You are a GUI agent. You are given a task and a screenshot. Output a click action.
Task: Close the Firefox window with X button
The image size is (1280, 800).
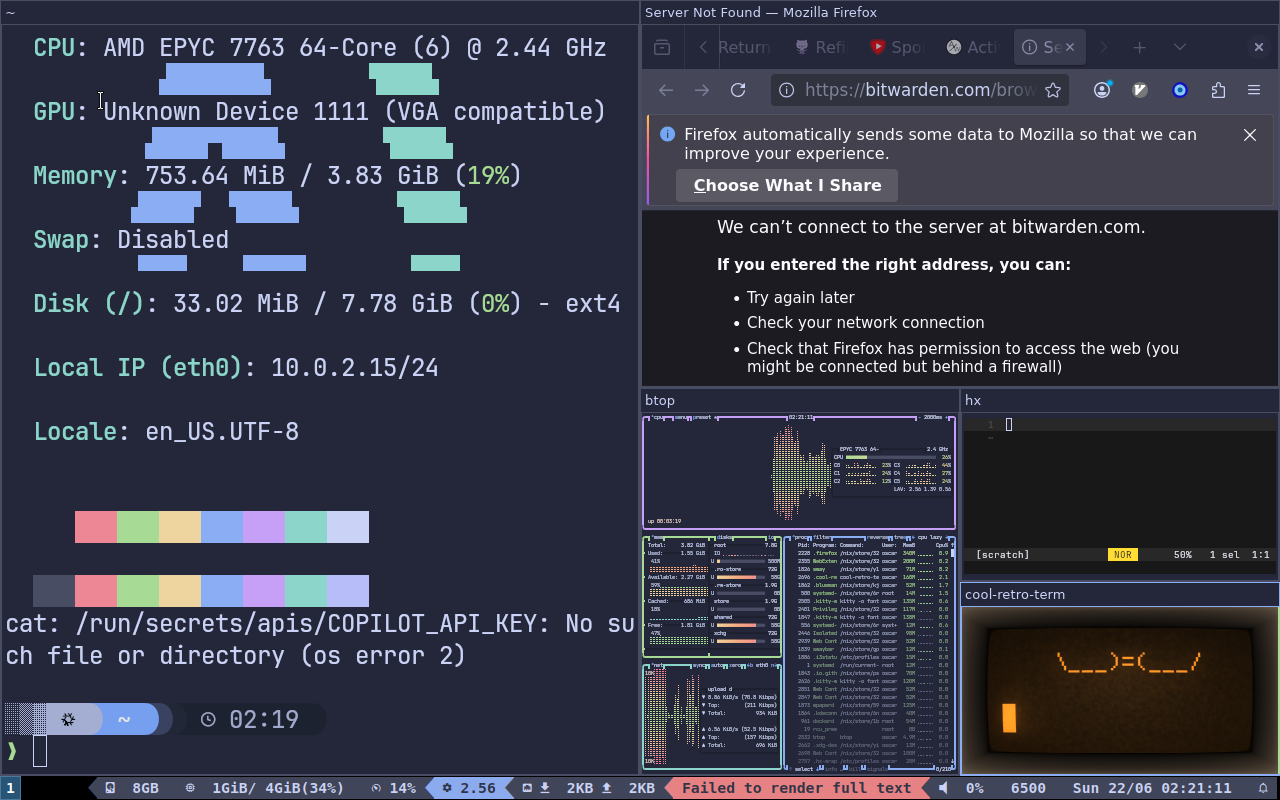1258,47
